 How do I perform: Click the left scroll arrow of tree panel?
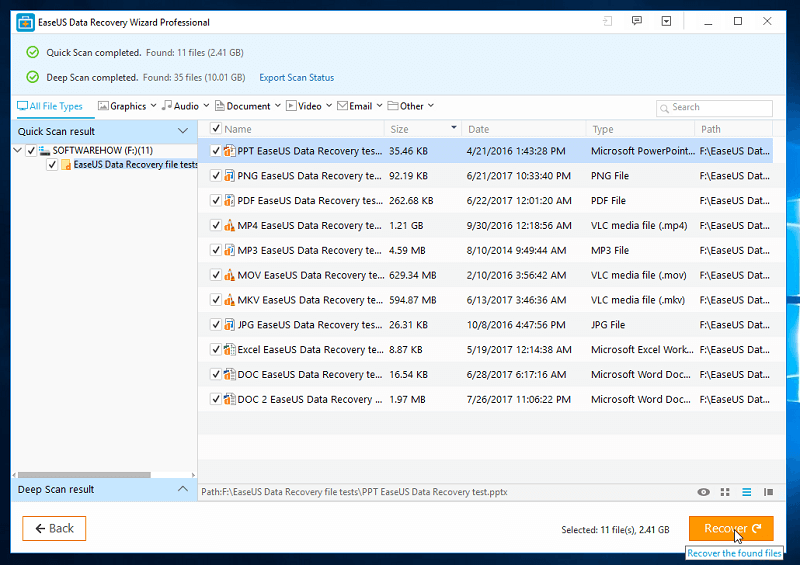coord(14,475)
